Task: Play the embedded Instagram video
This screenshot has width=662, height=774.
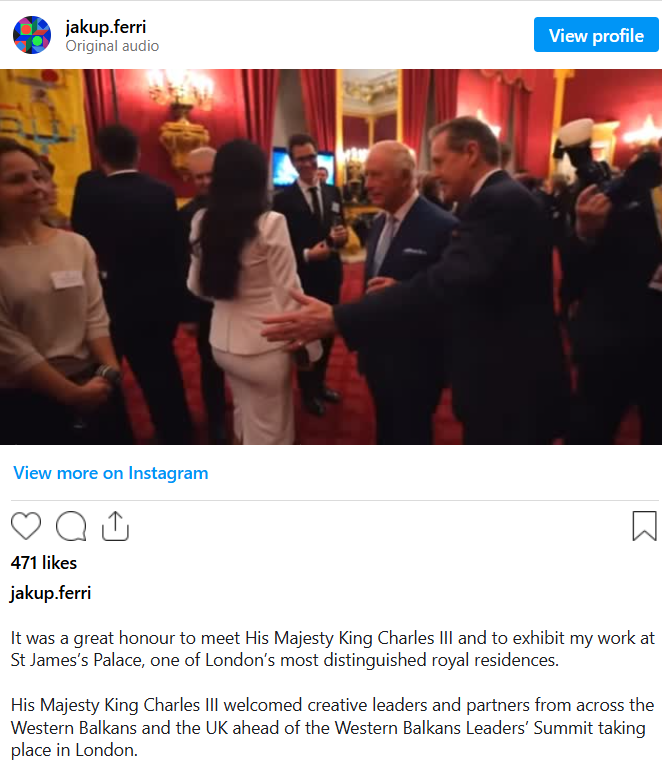Action: click(331, 257)
